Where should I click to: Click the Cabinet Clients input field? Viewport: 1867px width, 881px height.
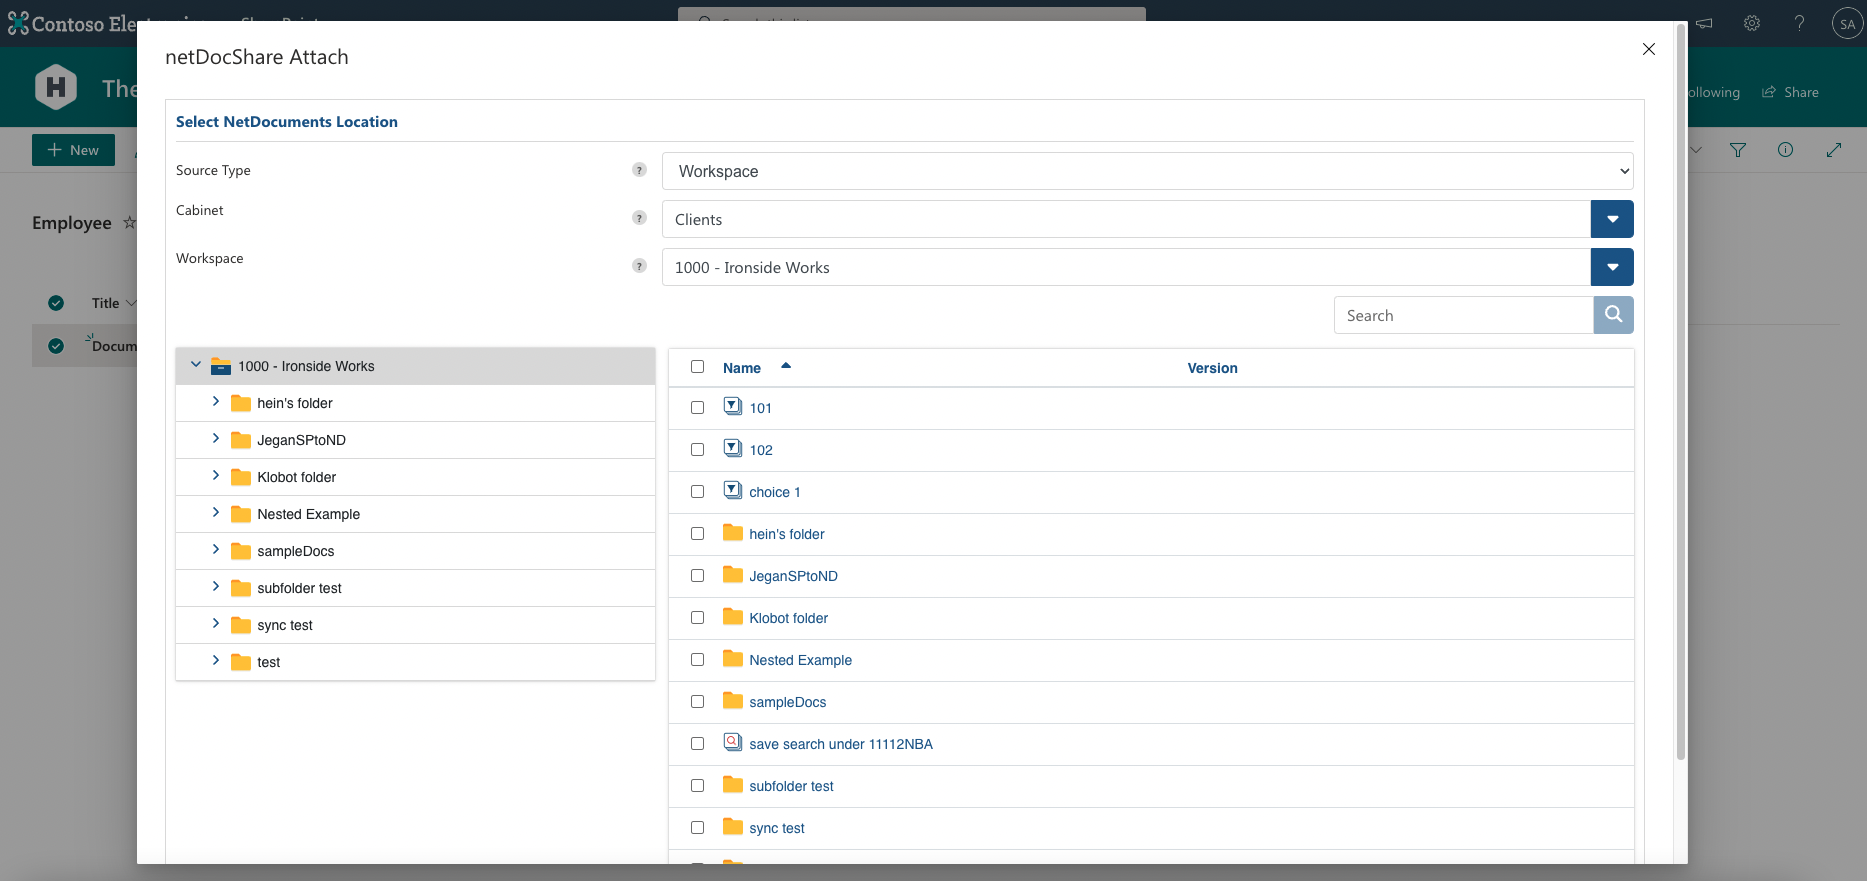(1126, 219)
